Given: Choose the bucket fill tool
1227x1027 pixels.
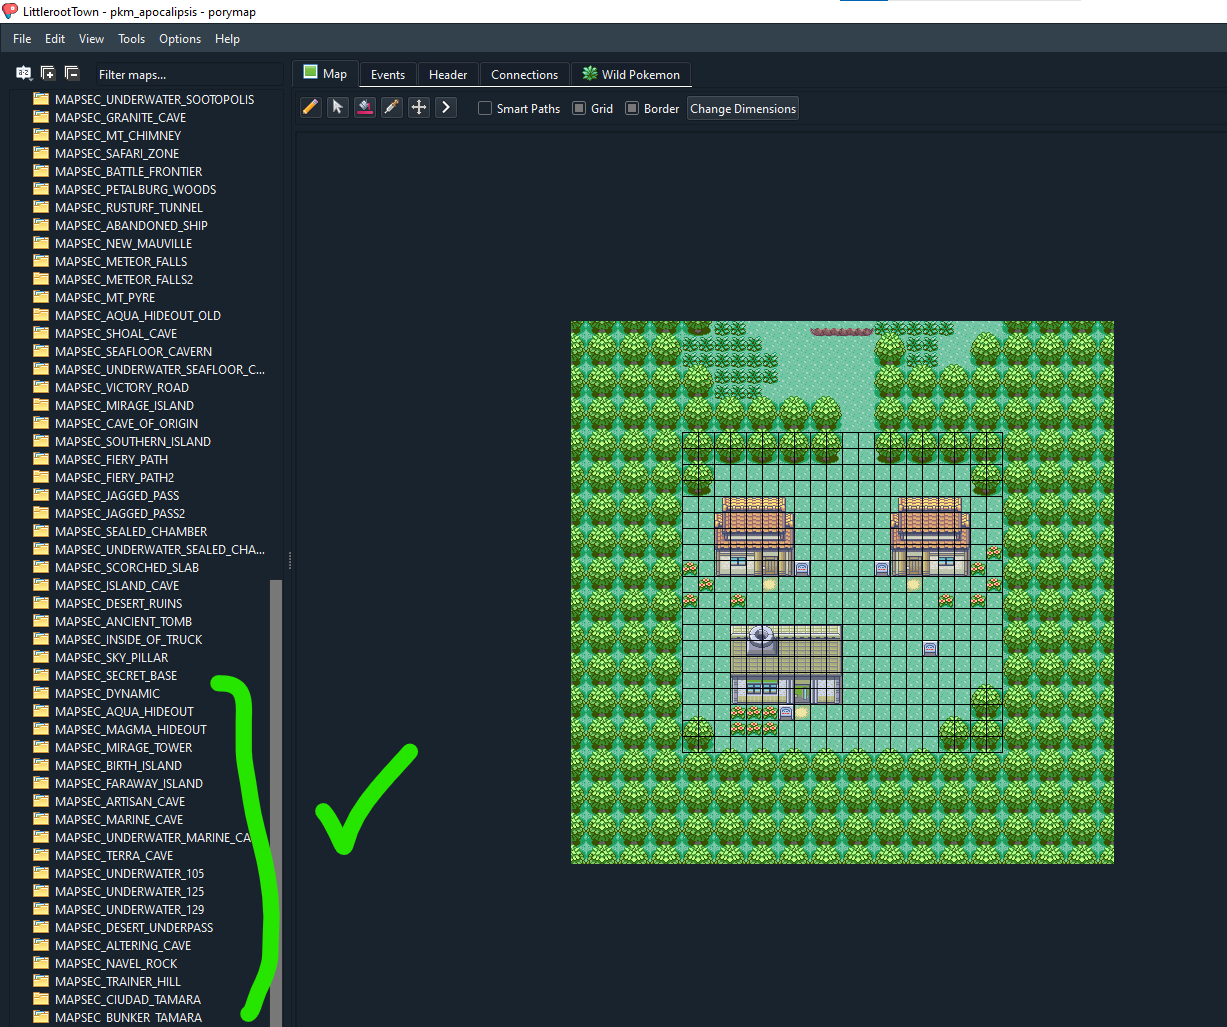Looking at the screenshot, I should point(365,108).
